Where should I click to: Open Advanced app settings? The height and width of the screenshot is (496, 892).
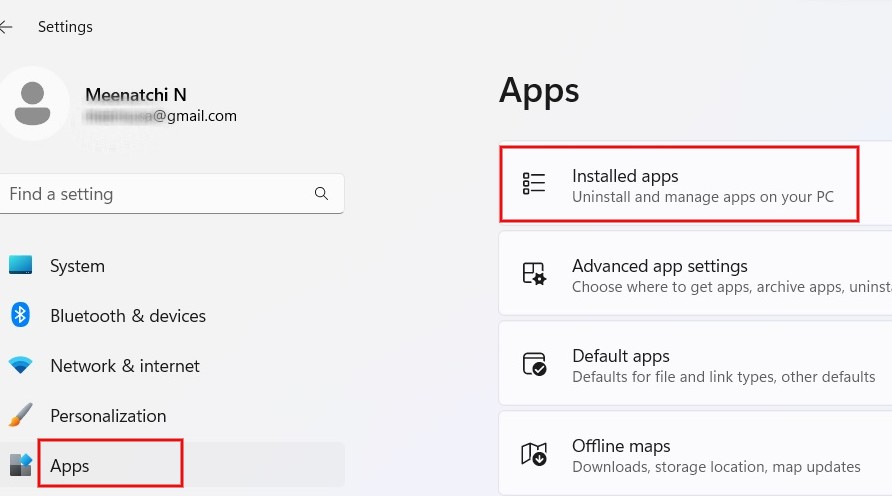(695, 273)
